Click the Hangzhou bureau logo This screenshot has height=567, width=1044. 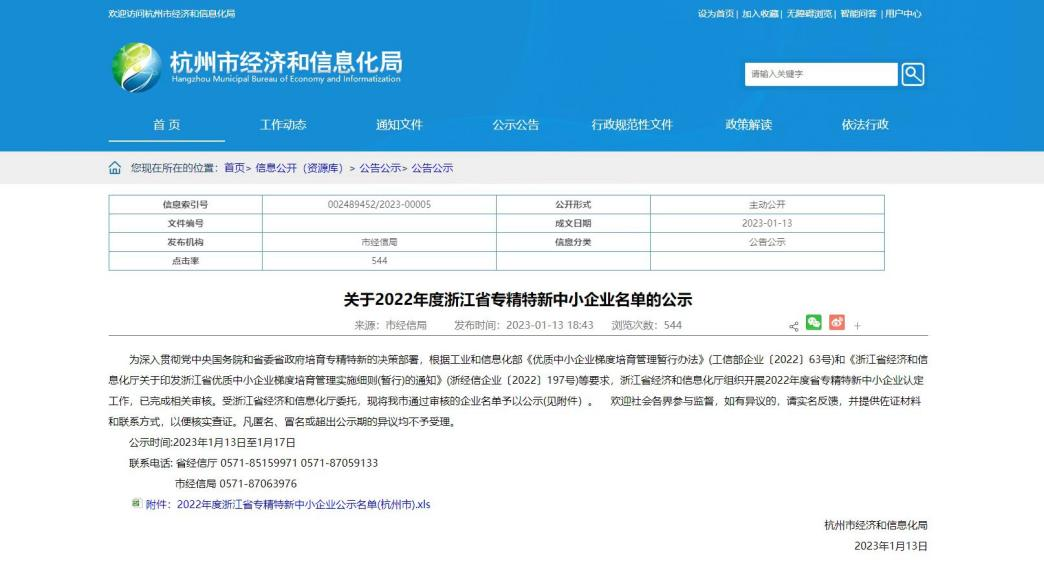[135, 66]
